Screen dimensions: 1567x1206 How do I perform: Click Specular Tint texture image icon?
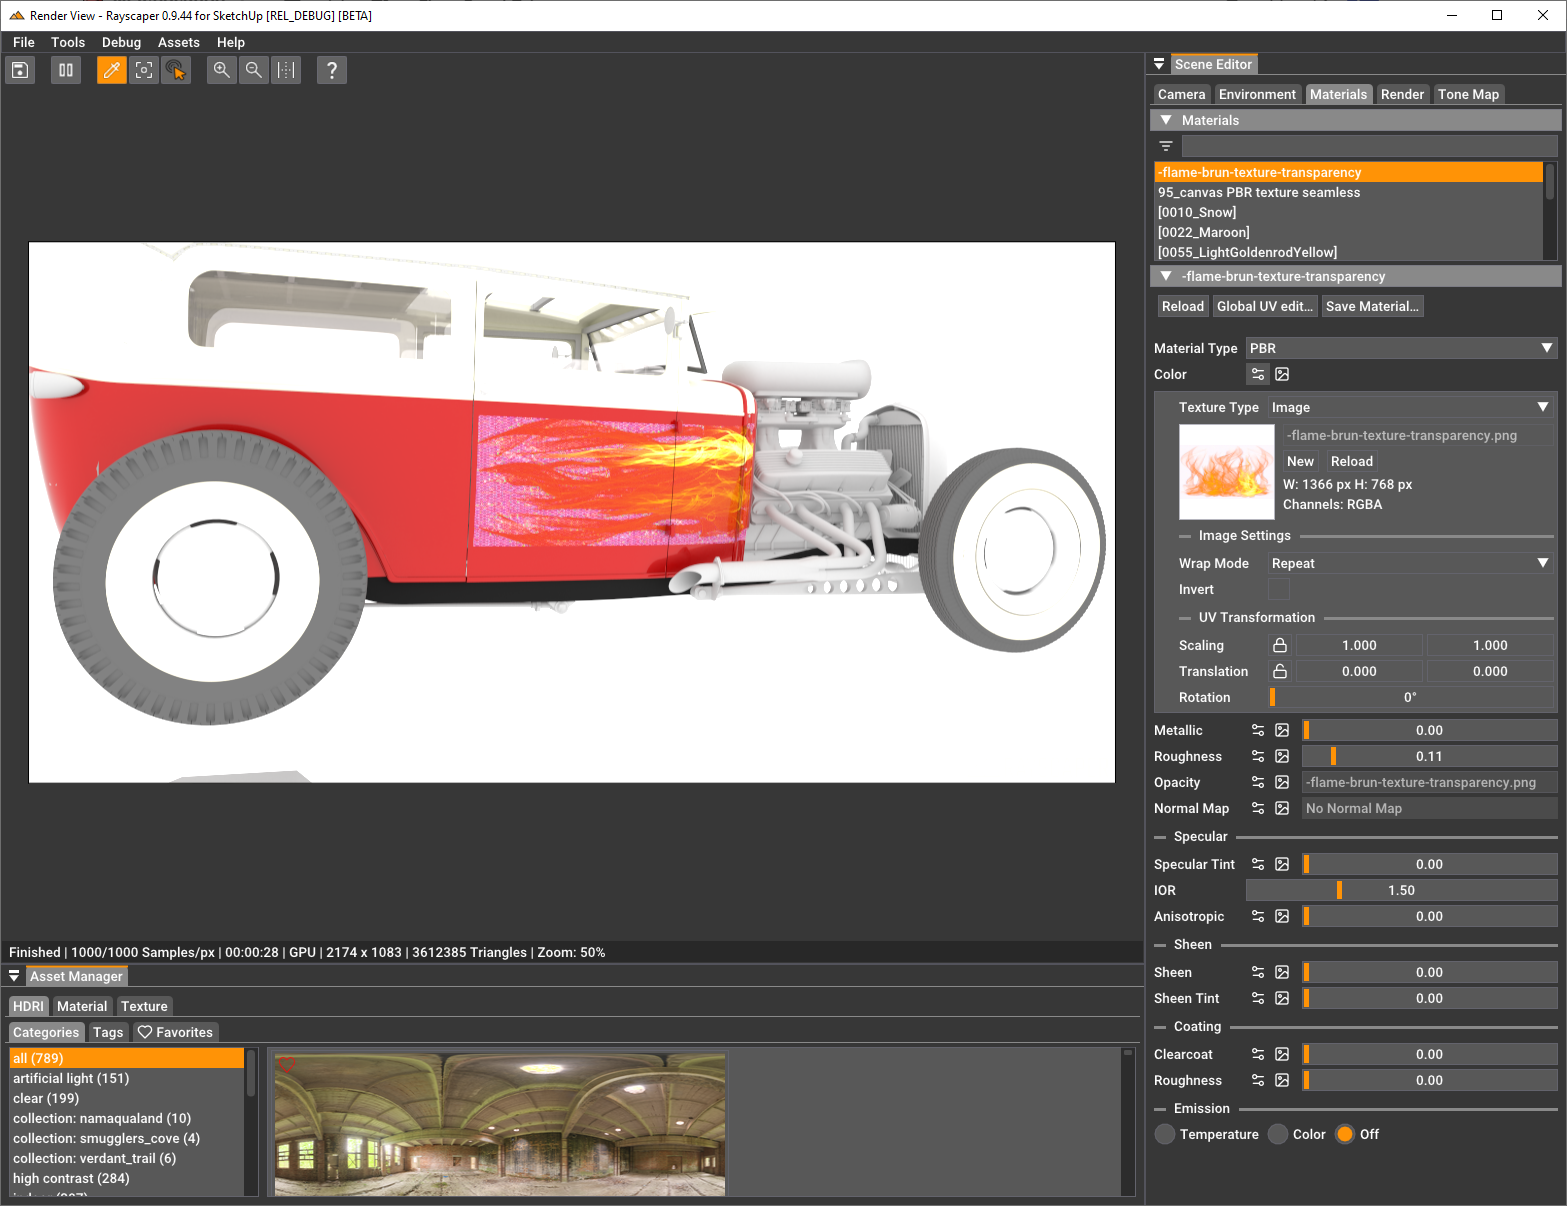[x=1282, y=864]
